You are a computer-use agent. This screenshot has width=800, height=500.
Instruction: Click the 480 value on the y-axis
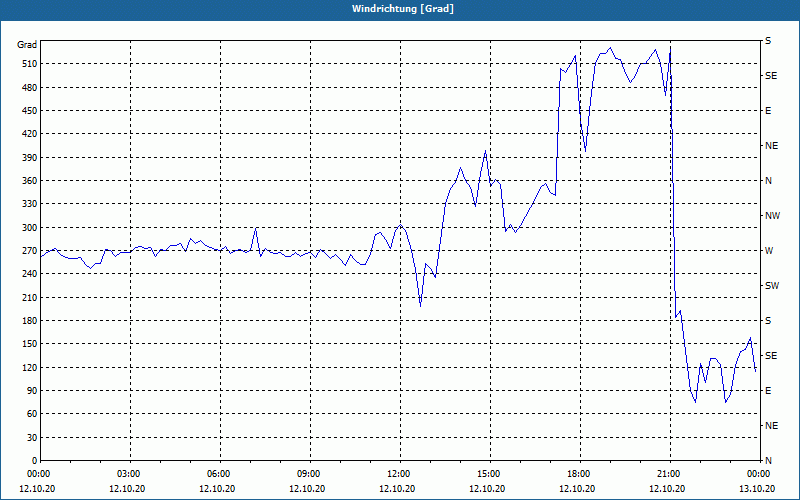[29, 87]
